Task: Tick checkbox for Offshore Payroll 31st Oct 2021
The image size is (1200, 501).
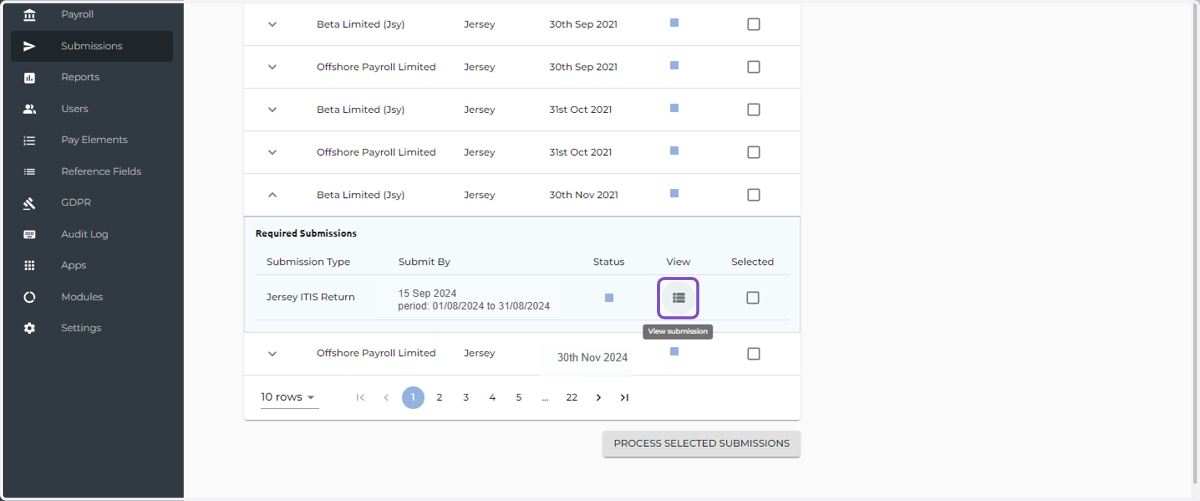Action: tap(753, 152)
